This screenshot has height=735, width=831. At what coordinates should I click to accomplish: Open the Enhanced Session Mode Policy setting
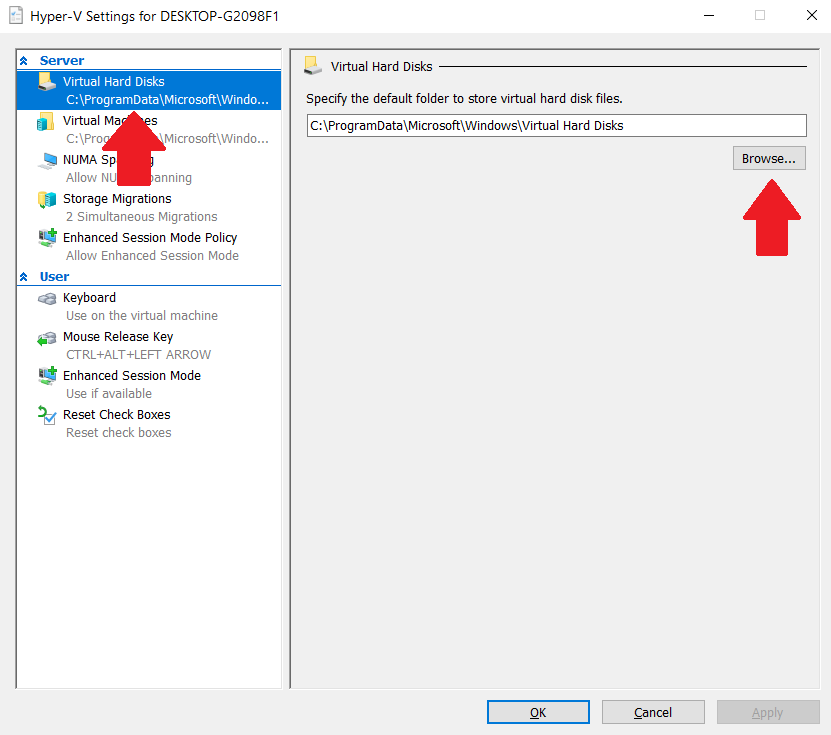149,246
